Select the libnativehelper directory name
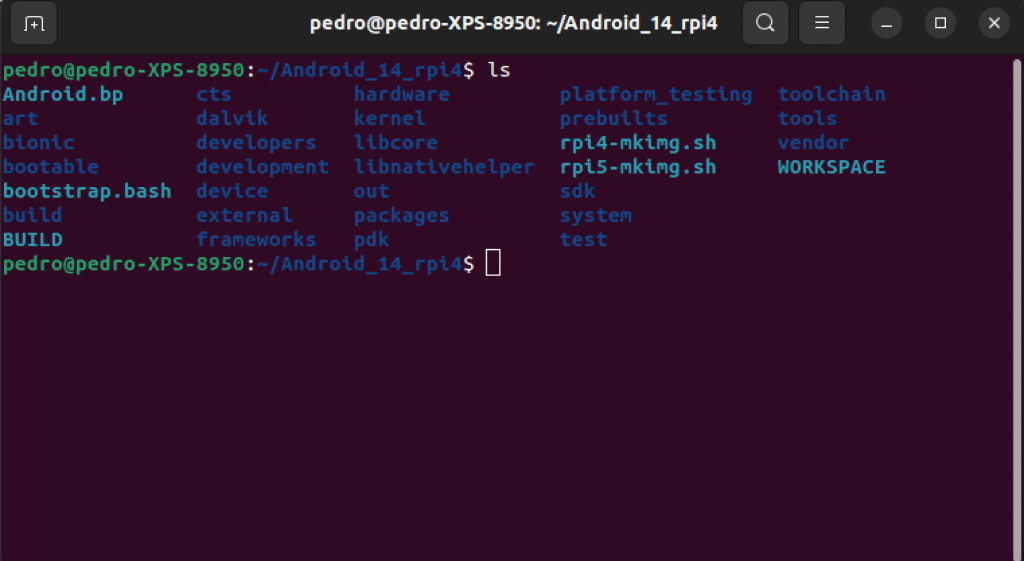 point(444,167)
